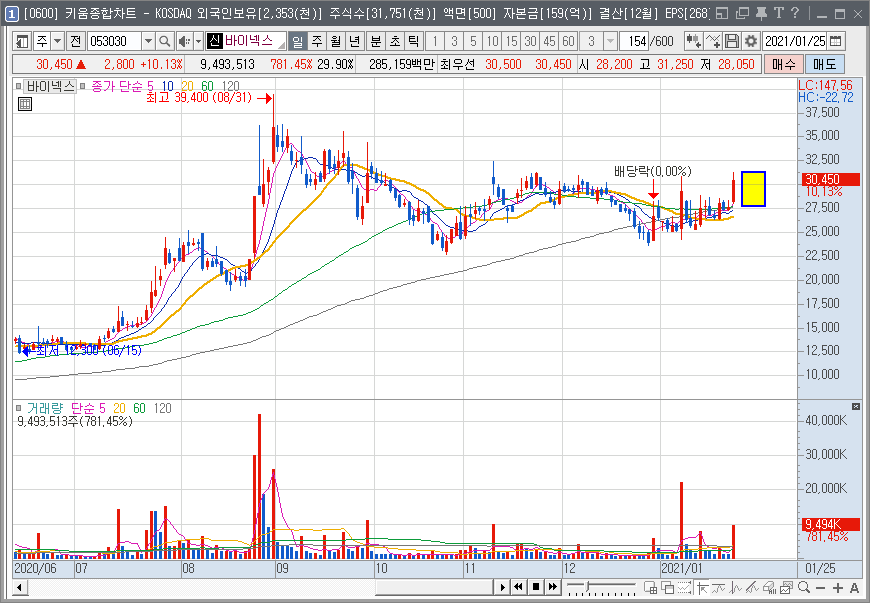Click the pin icon in title bar
Screen dimensions: 870x603
click(761, 13)
